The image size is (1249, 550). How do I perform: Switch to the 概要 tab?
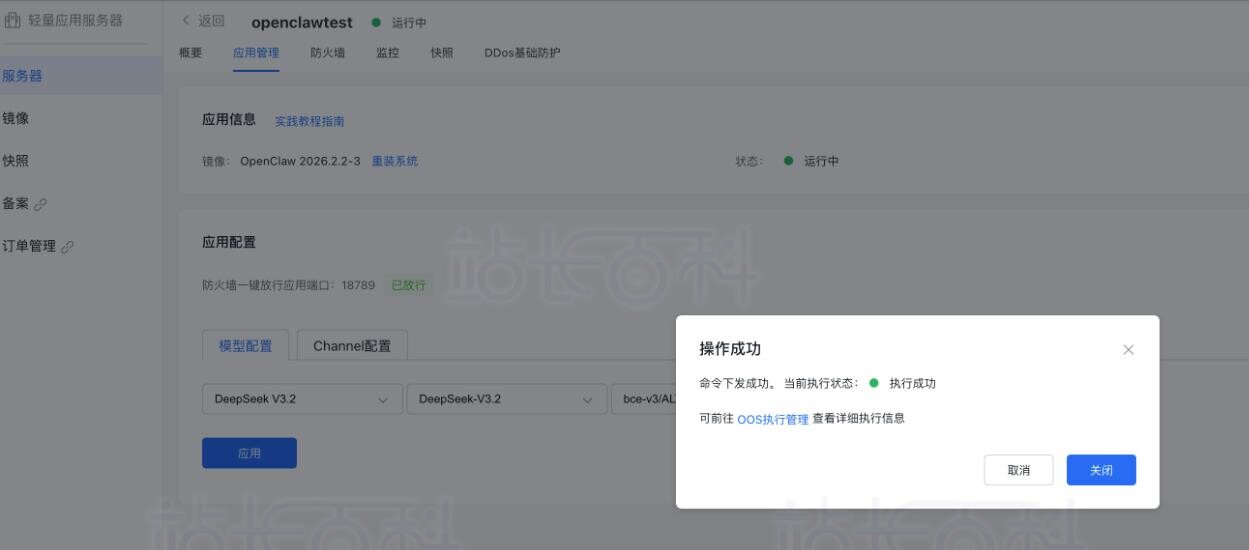click(190, 53)
